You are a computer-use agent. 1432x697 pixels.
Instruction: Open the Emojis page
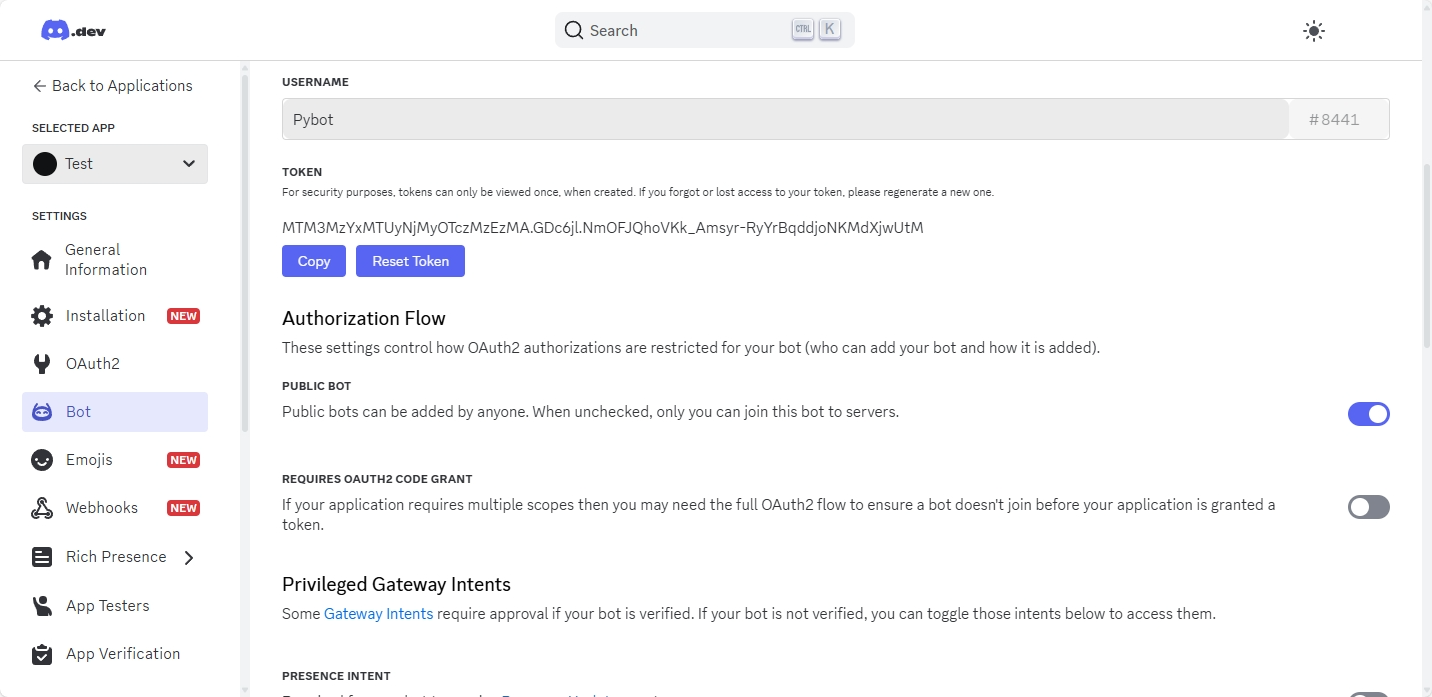115,460
